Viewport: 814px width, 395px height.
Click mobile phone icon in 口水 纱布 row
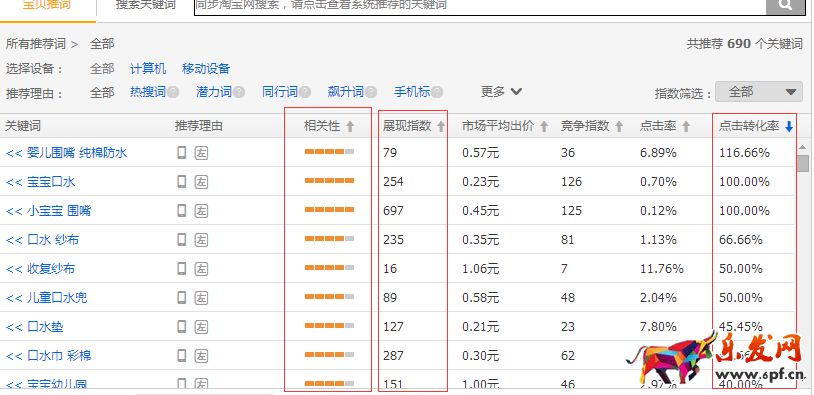[182, 240]
